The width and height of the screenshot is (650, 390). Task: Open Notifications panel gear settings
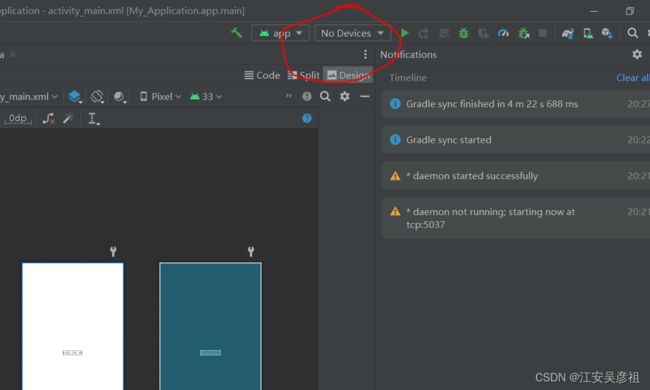pos(637,54)
